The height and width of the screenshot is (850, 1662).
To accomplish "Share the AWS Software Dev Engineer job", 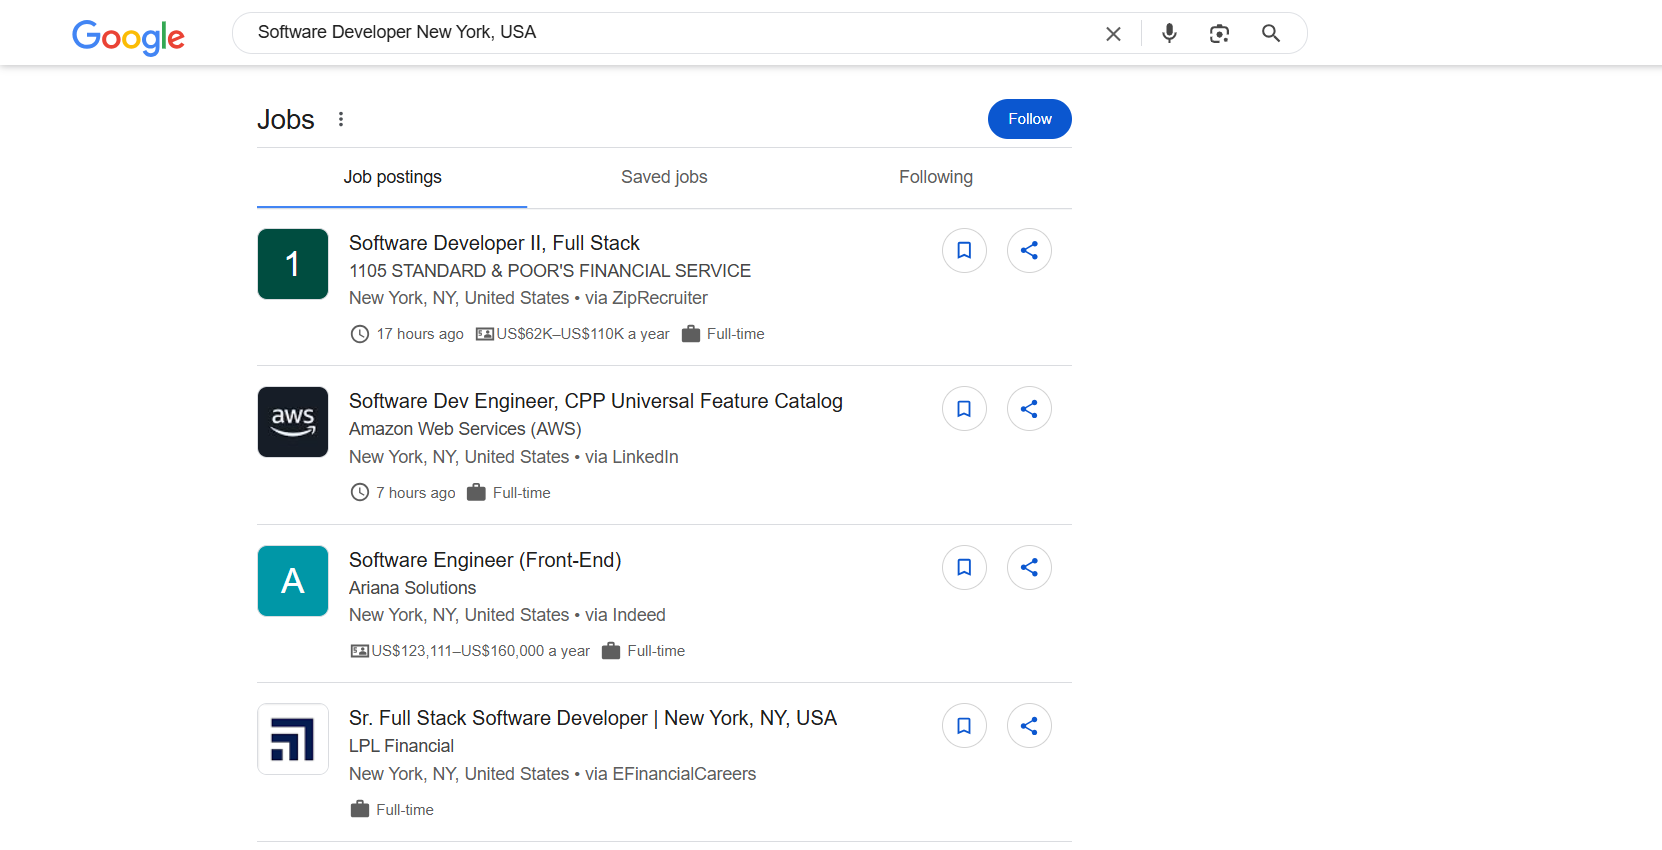I will pos(1029,409).
